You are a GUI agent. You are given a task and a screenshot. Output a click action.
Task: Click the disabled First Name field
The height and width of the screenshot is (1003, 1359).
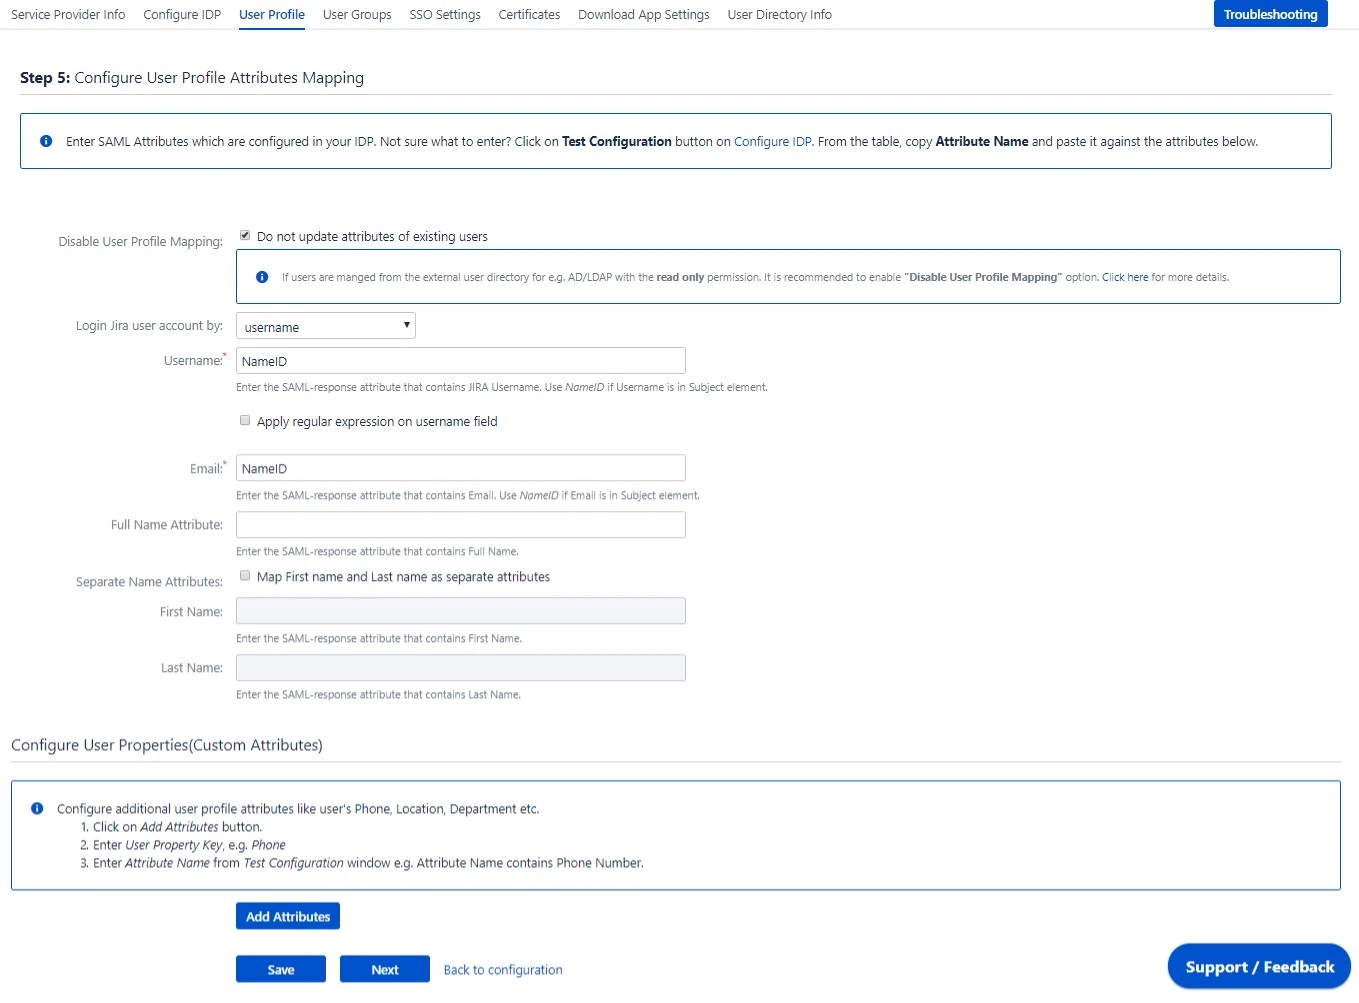461,611
